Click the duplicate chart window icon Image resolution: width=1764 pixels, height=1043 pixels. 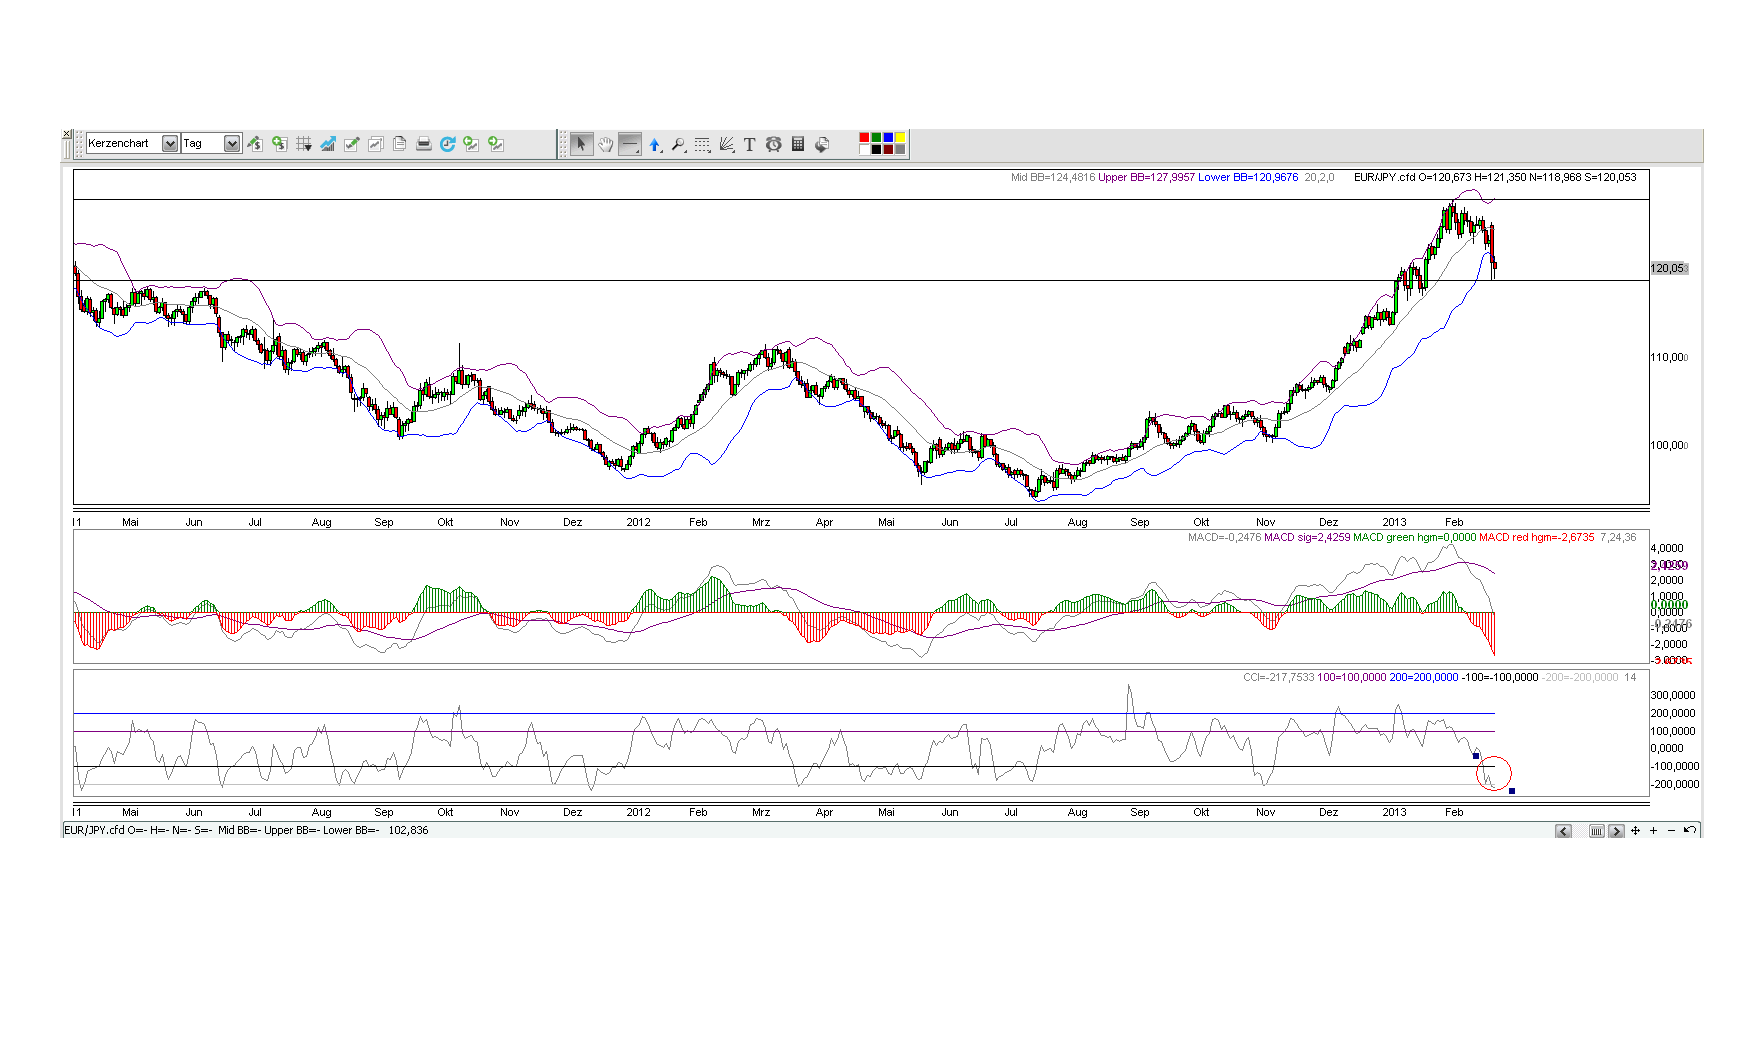(375, 144)
